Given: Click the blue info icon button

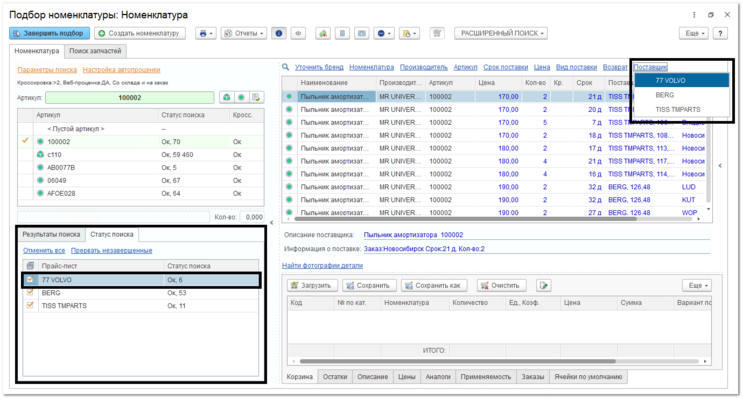Looking at the screenshot, I should 279,33.
